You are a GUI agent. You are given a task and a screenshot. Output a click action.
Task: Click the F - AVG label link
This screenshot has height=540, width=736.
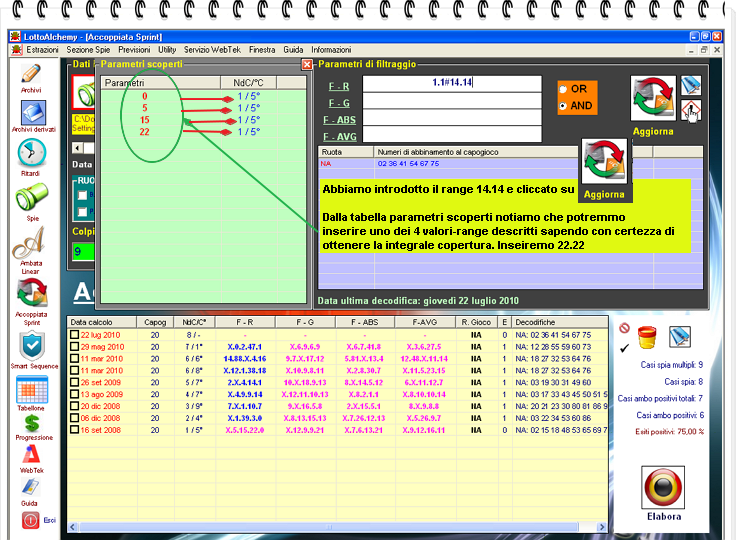[x=339, y=137]
